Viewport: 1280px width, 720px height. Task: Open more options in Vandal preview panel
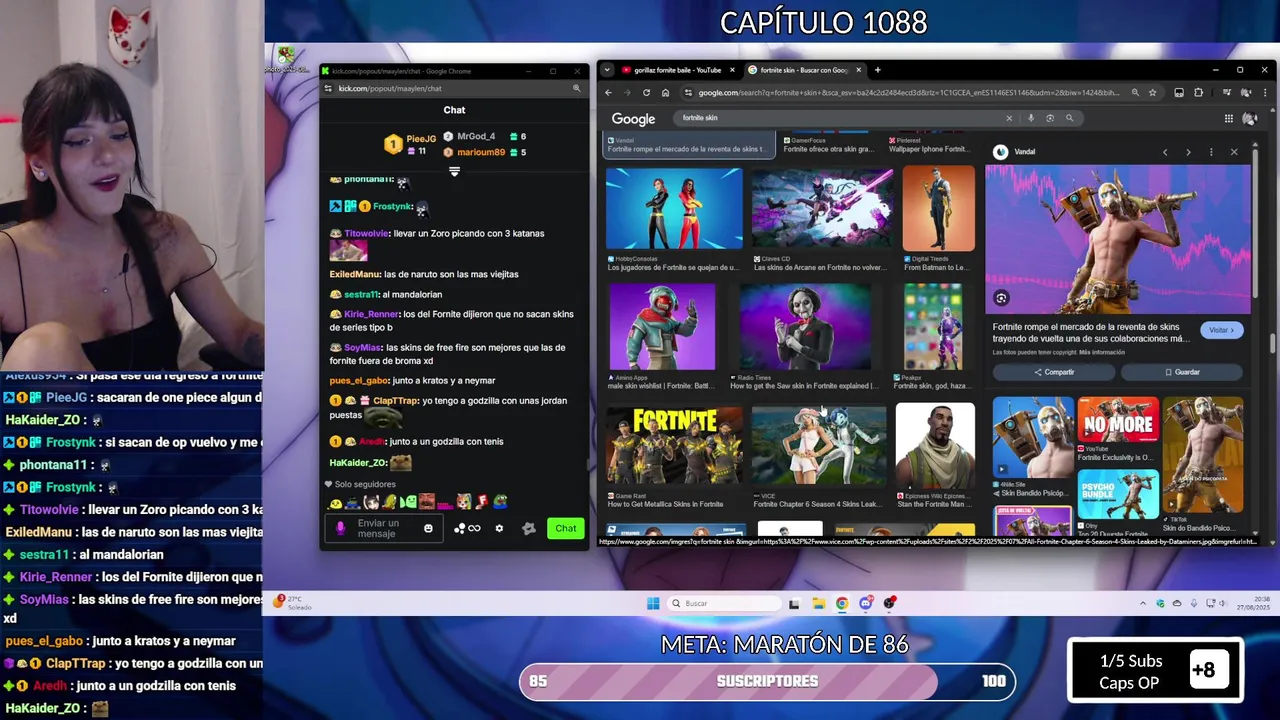[1211, 152]
